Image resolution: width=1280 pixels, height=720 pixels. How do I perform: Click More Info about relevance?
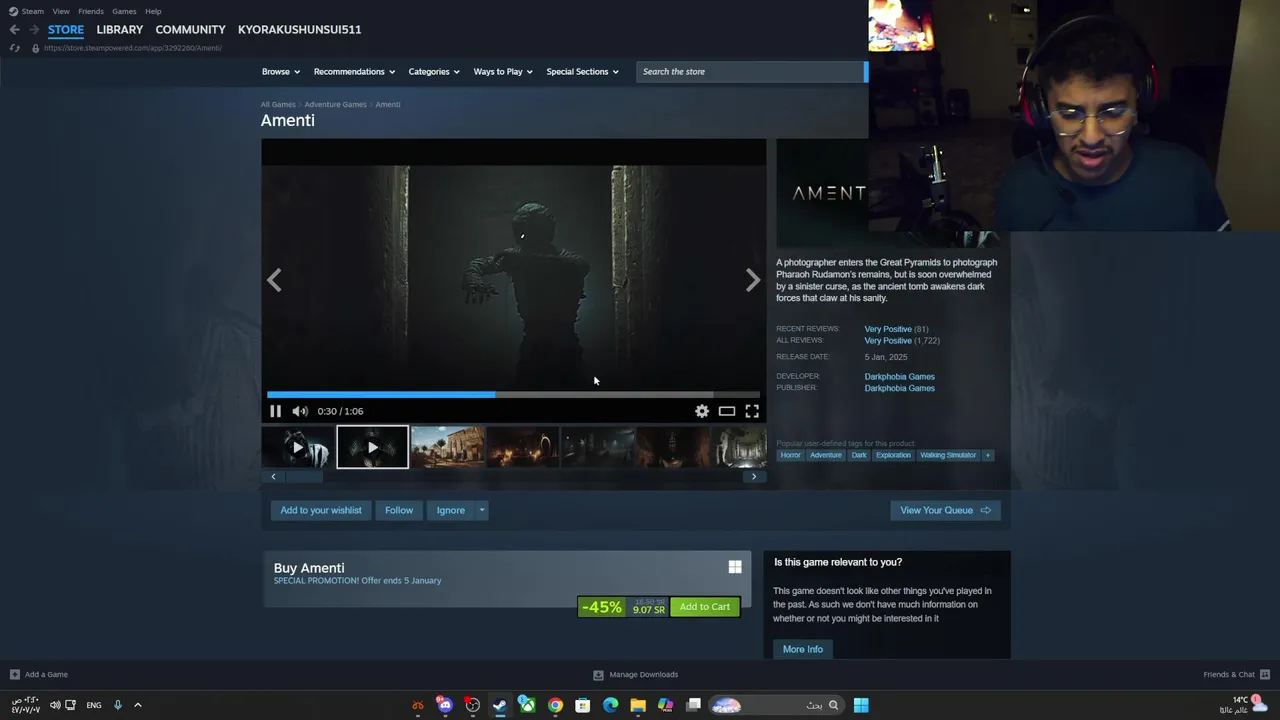tap(803, 649)
